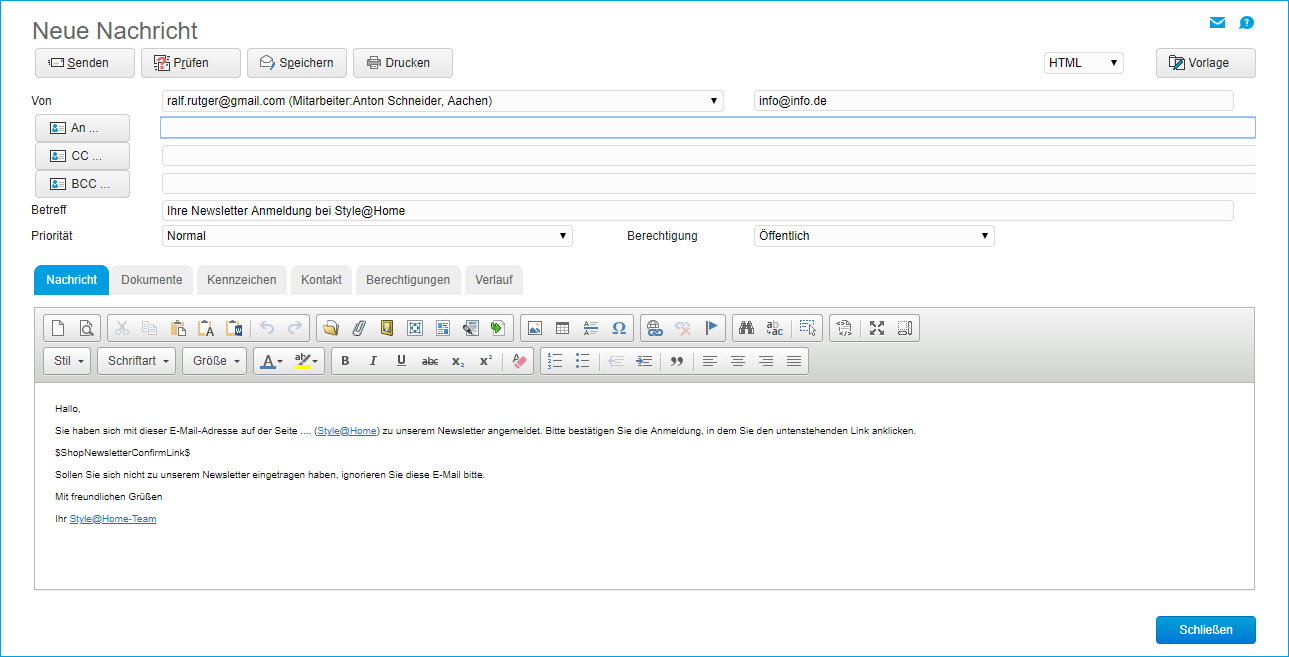
Task: Toggle numbered list
Action: tap(556, 361)
